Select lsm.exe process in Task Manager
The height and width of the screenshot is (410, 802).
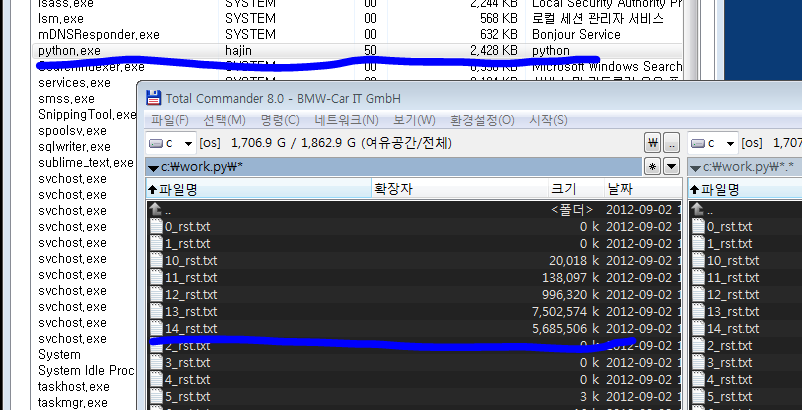(x=61, y=18)
